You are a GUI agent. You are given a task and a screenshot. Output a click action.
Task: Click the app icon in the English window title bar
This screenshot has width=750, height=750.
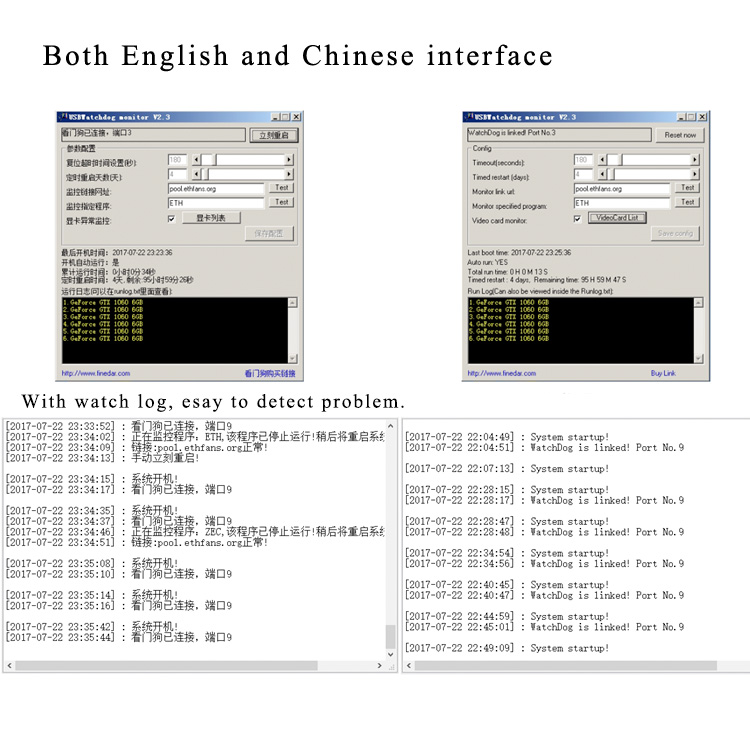[x=468, y=117]
